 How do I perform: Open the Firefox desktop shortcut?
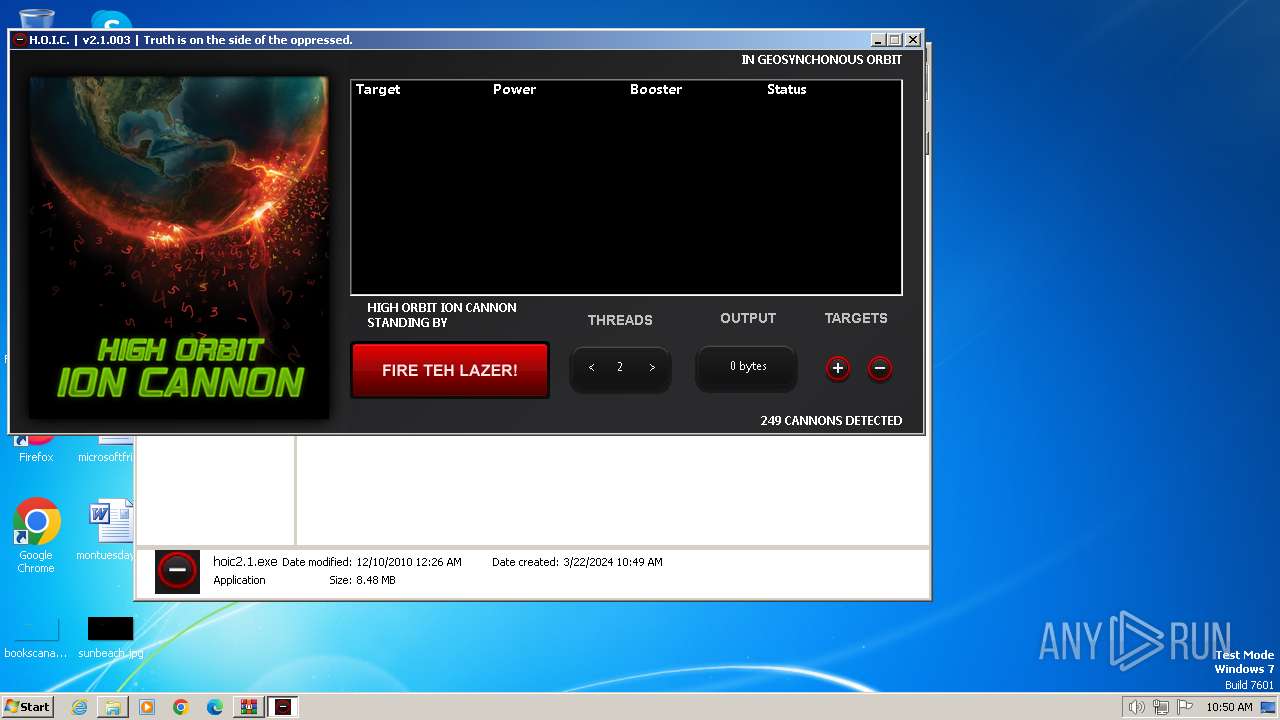point(36,448)
